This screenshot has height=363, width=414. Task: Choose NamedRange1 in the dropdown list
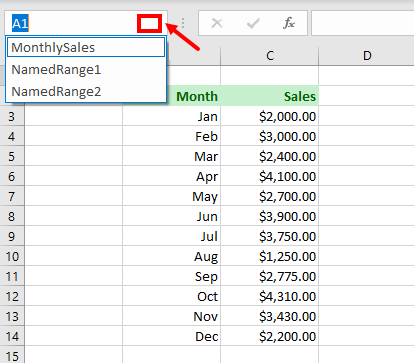(86, 70)
